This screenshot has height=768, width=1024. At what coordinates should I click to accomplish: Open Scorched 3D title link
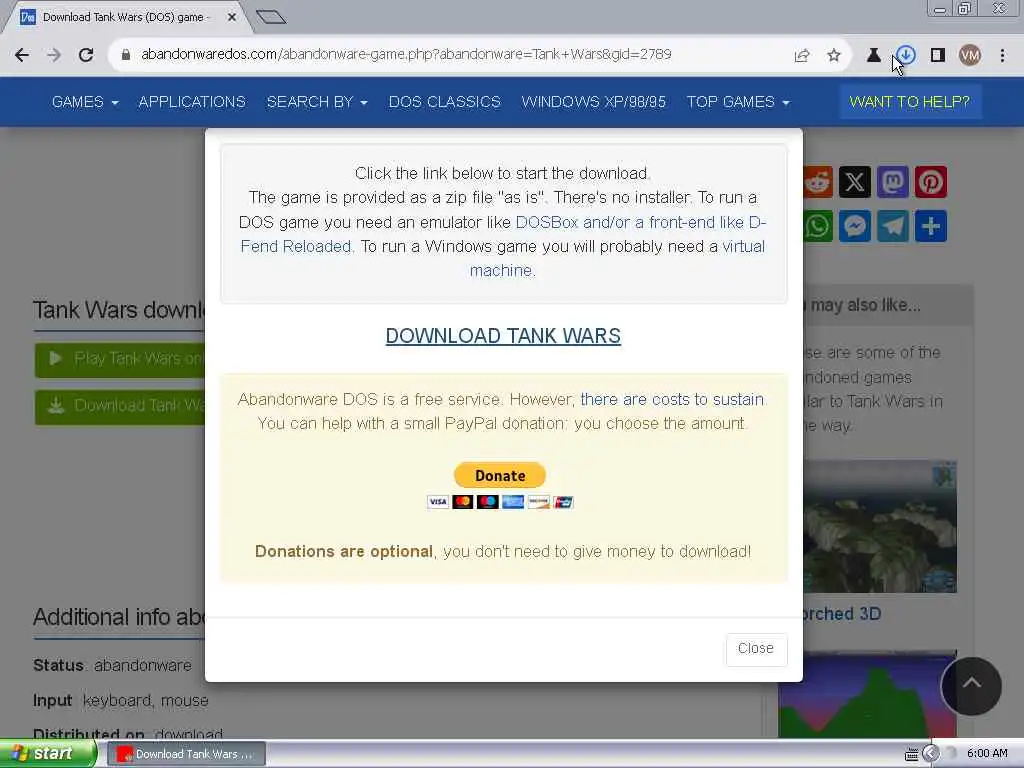tap(841, 614)
